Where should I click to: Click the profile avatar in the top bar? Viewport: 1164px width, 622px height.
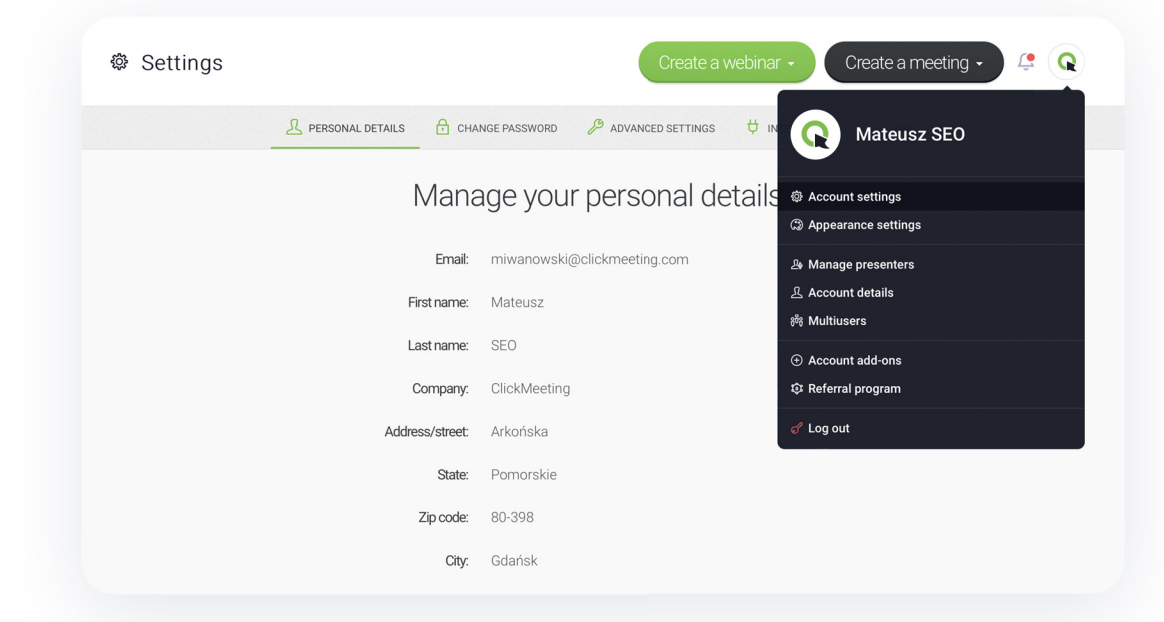coord(1066,62)
